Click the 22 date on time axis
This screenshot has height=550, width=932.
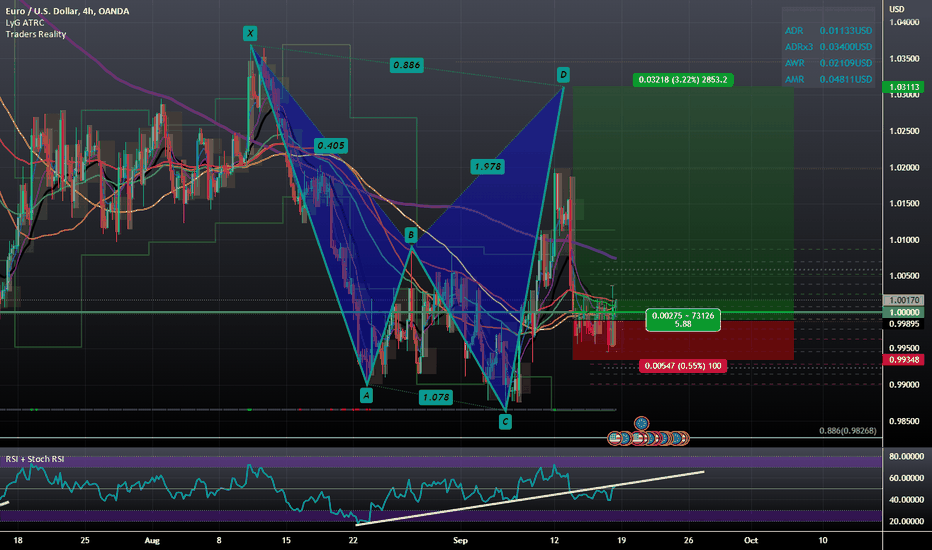353,540
